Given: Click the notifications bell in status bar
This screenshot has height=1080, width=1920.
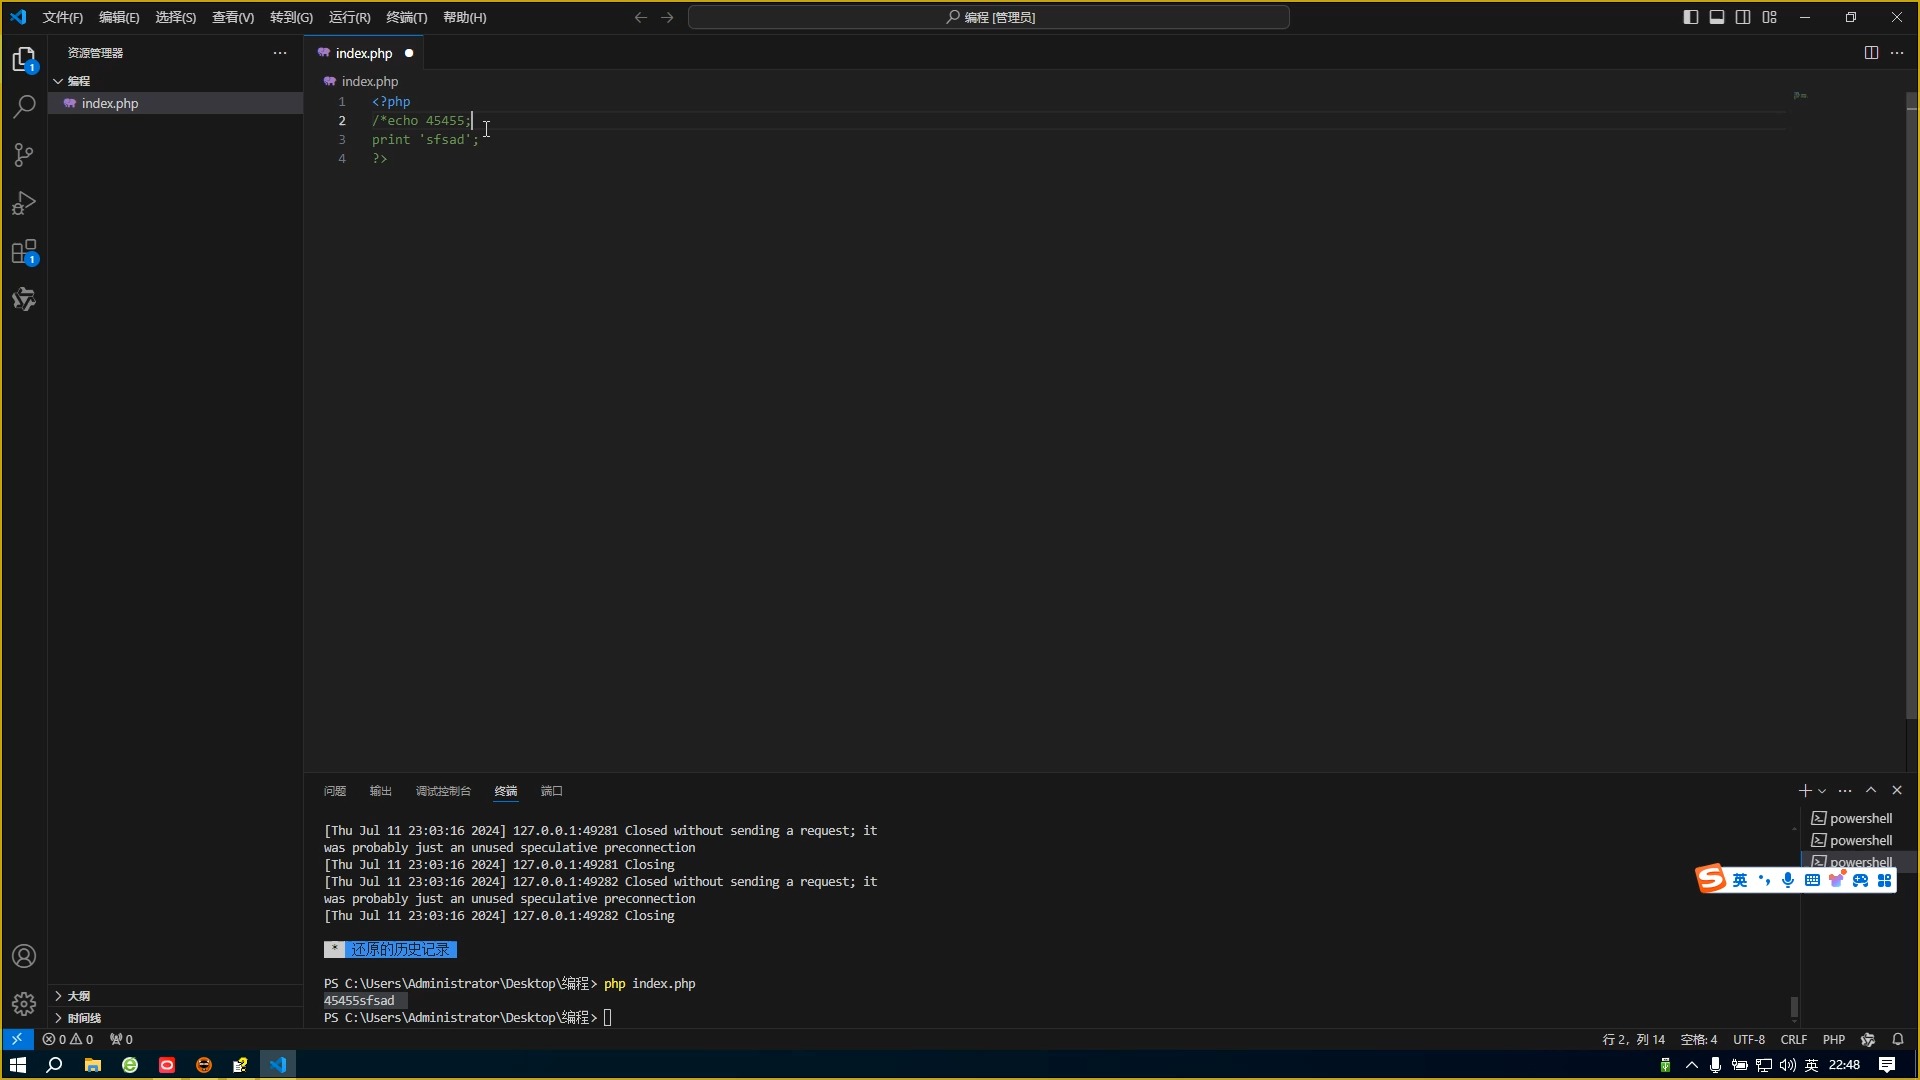Looking at the screenshot, I should click(1898, 1039).
